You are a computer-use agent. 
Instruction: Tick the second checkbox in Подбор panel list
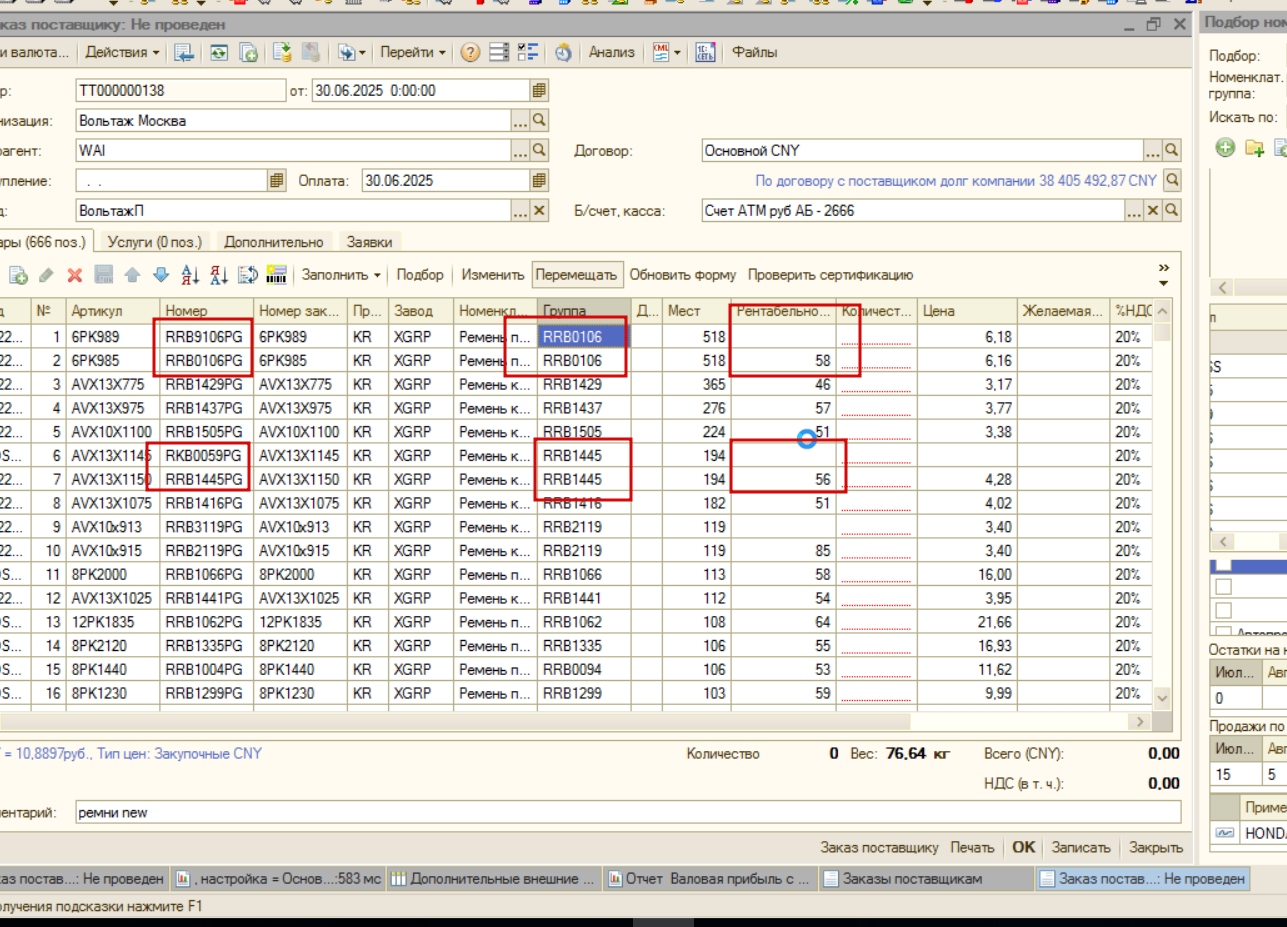(1223, 587)
